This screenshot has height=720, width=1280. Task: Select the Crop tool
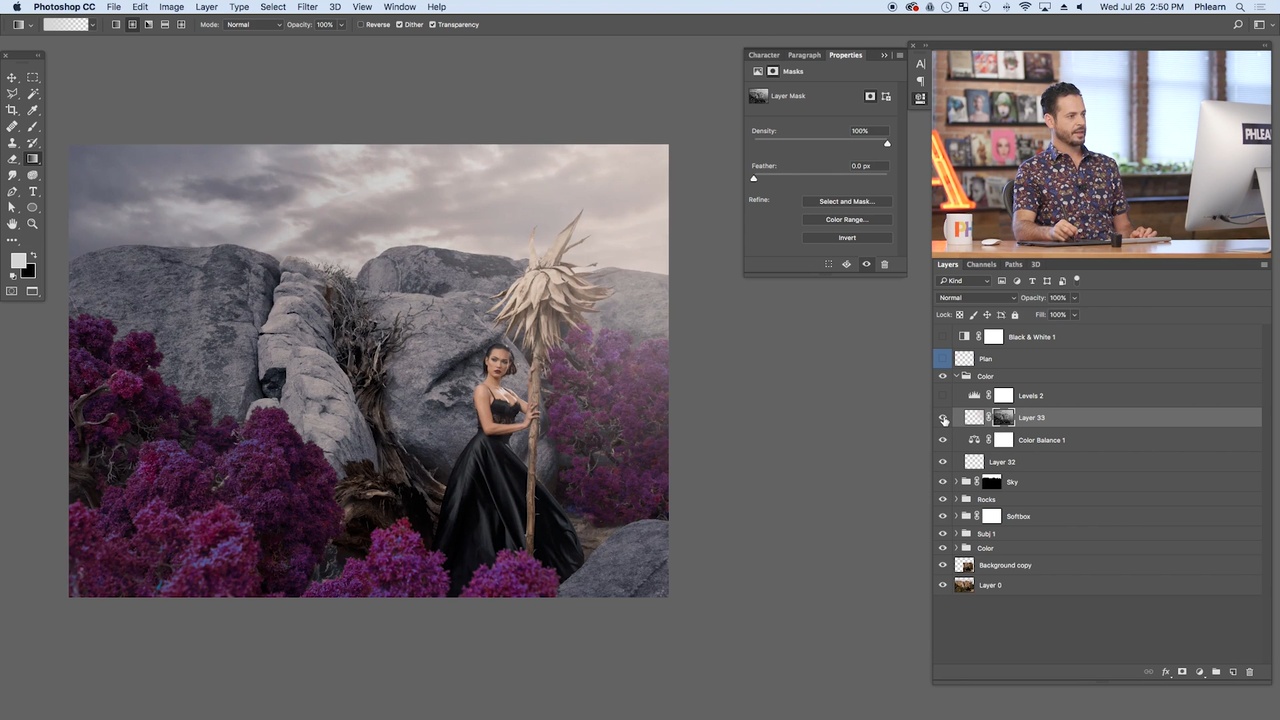coord(12,110)
